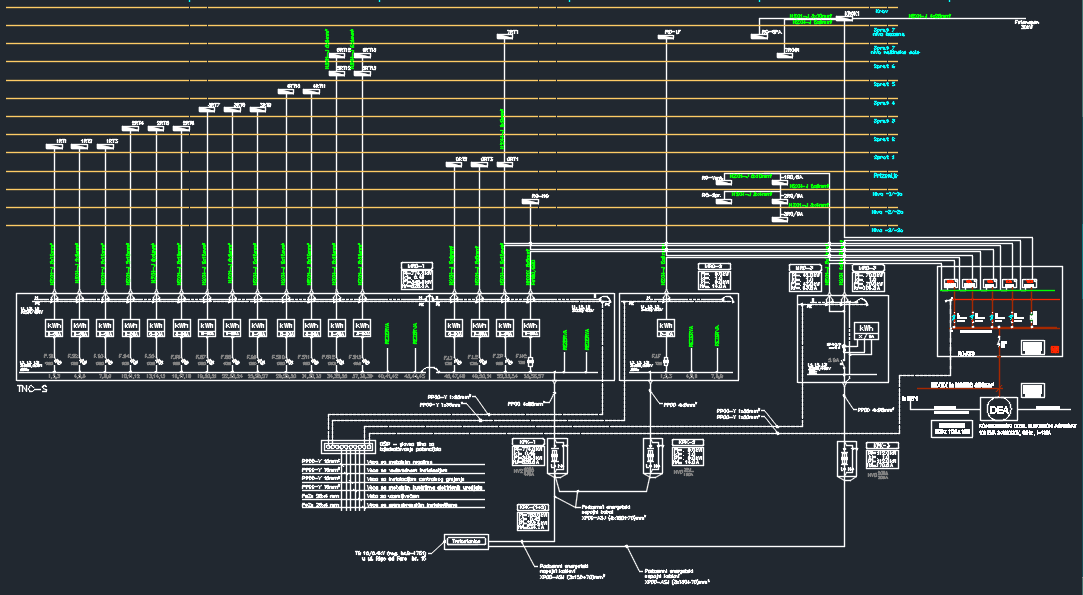This screenshot has height=595, width=1083.
Task: Select the RO-1P board symbol
Action: pos(671,39)
